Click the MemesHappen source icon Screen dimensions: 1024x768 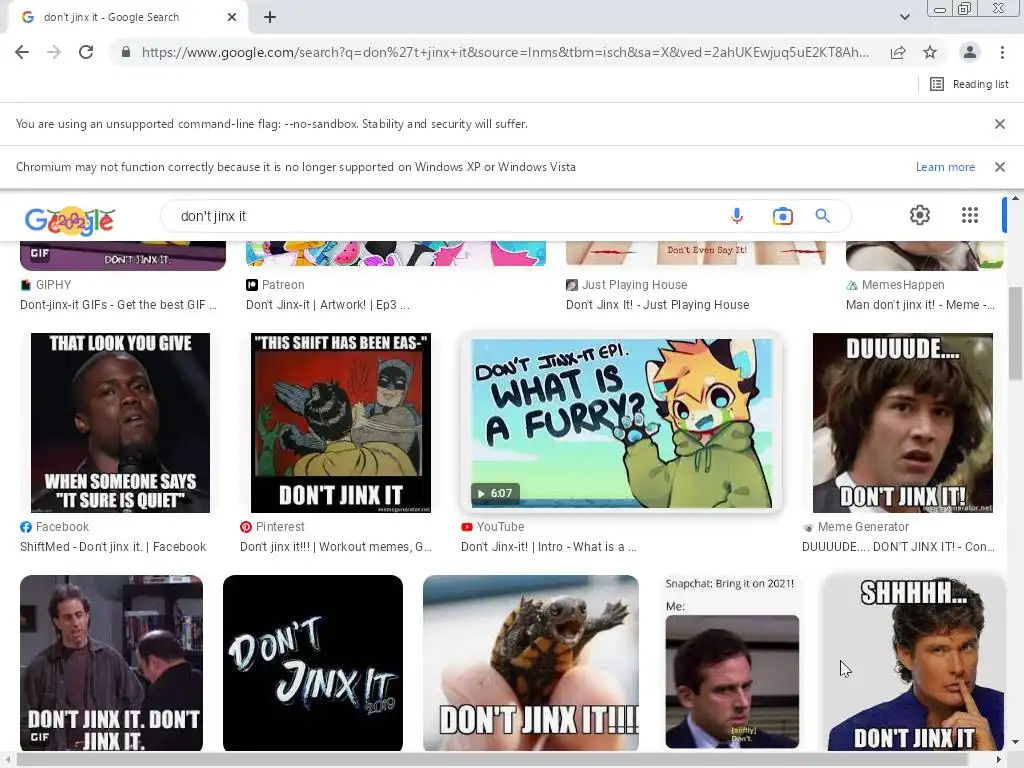point(852,285)
